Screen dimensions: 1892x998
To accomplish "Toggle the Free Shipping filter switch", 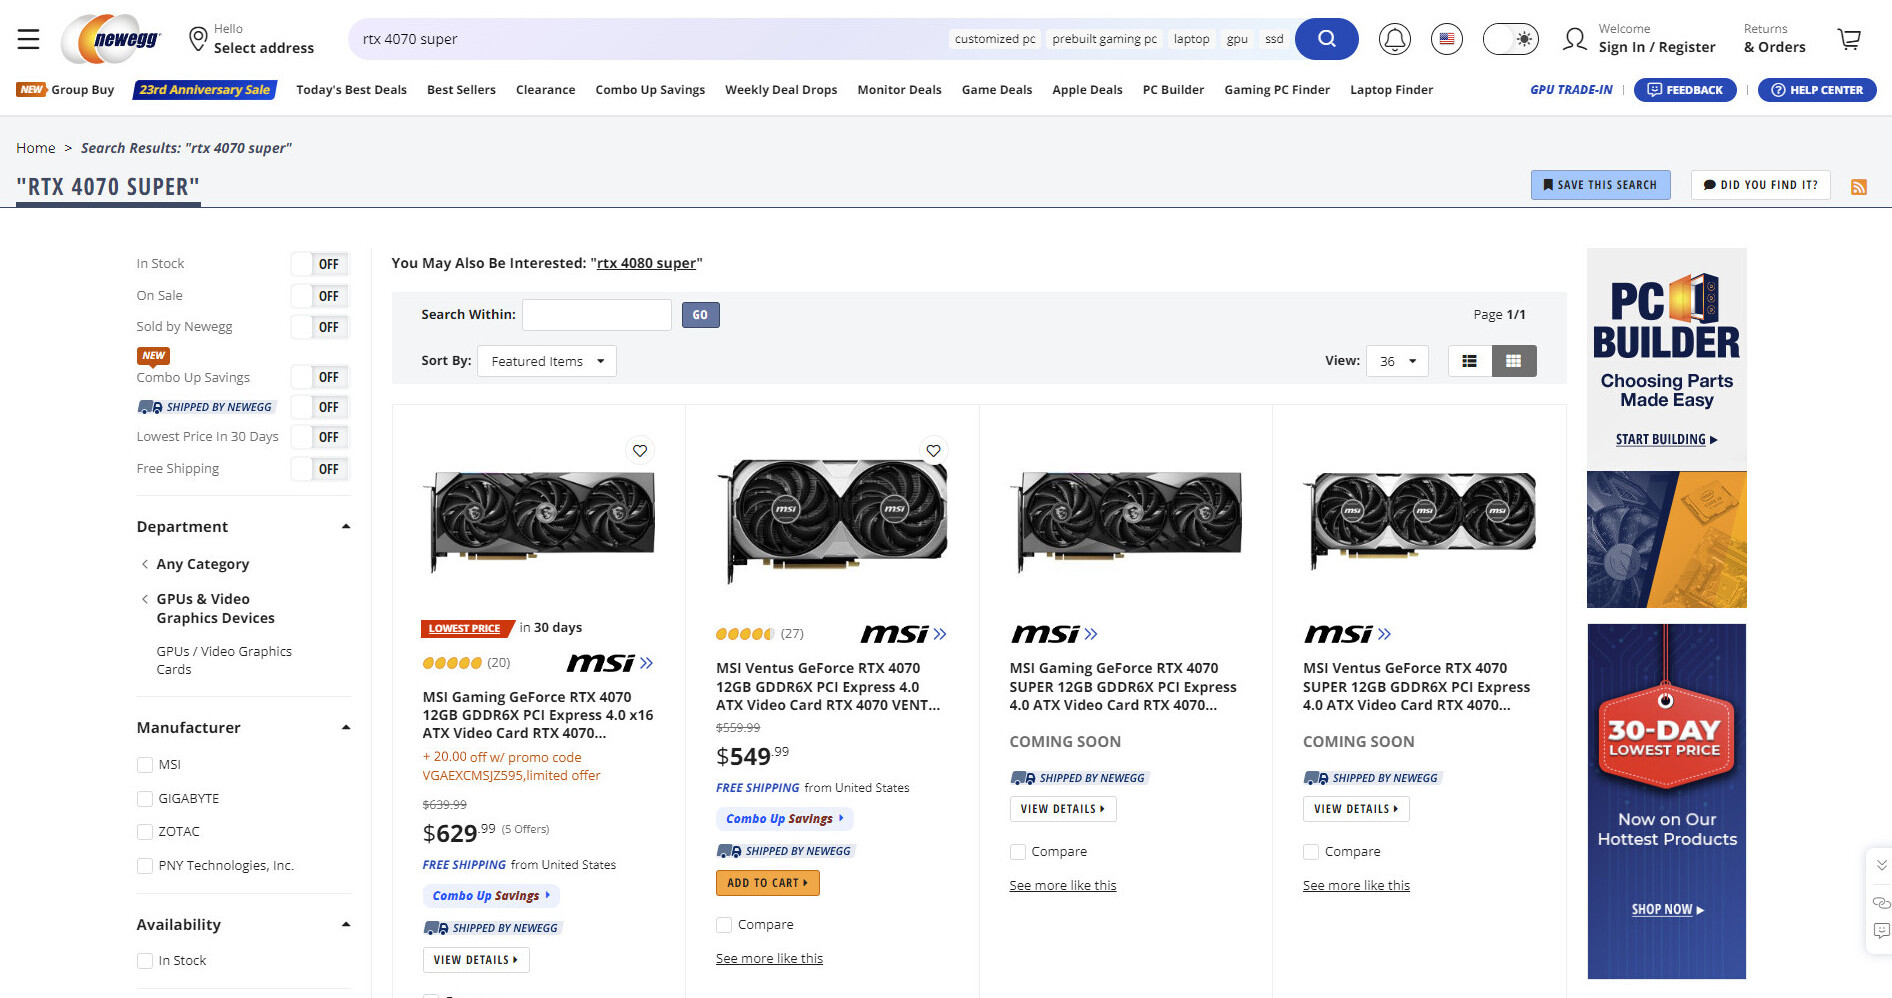I will (x=320, y=469).
